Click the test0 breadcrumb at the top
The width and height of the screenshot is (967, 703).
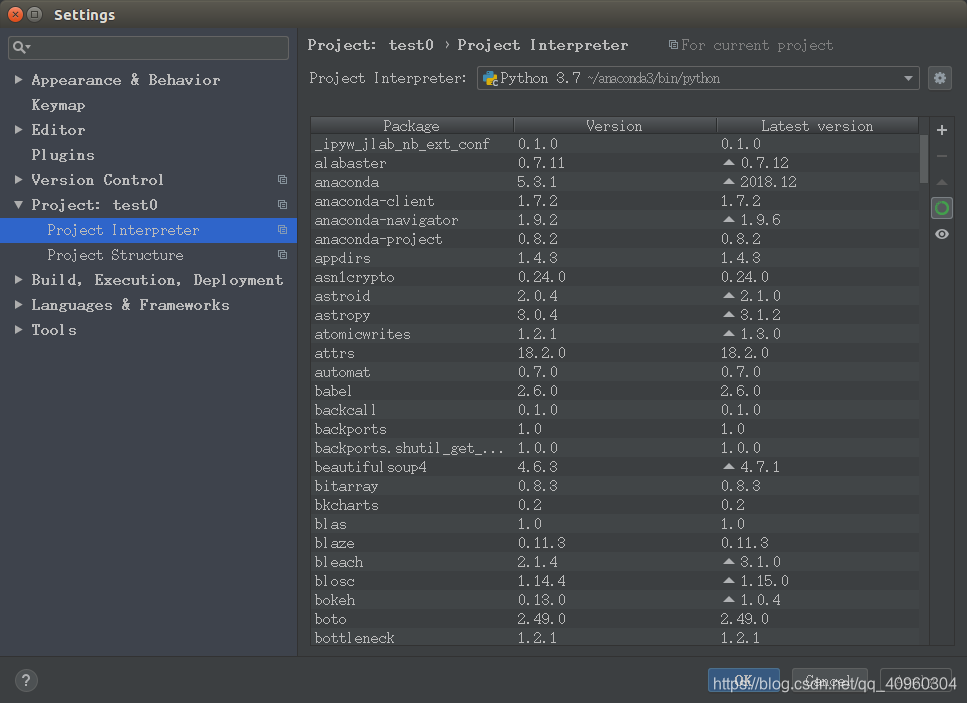point(411,45)
